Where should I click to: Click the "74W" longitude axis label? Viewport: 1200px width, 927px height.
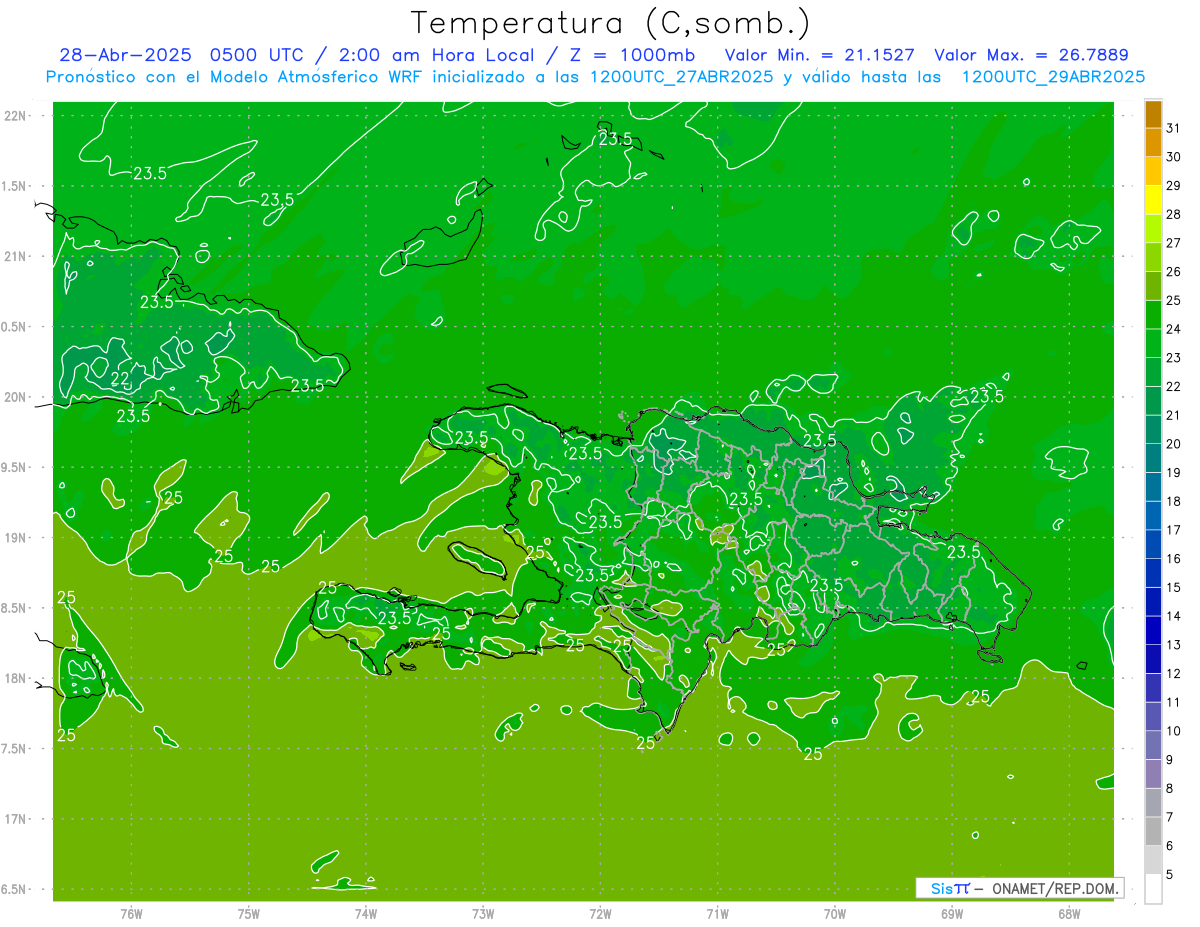tap(366, 914)
